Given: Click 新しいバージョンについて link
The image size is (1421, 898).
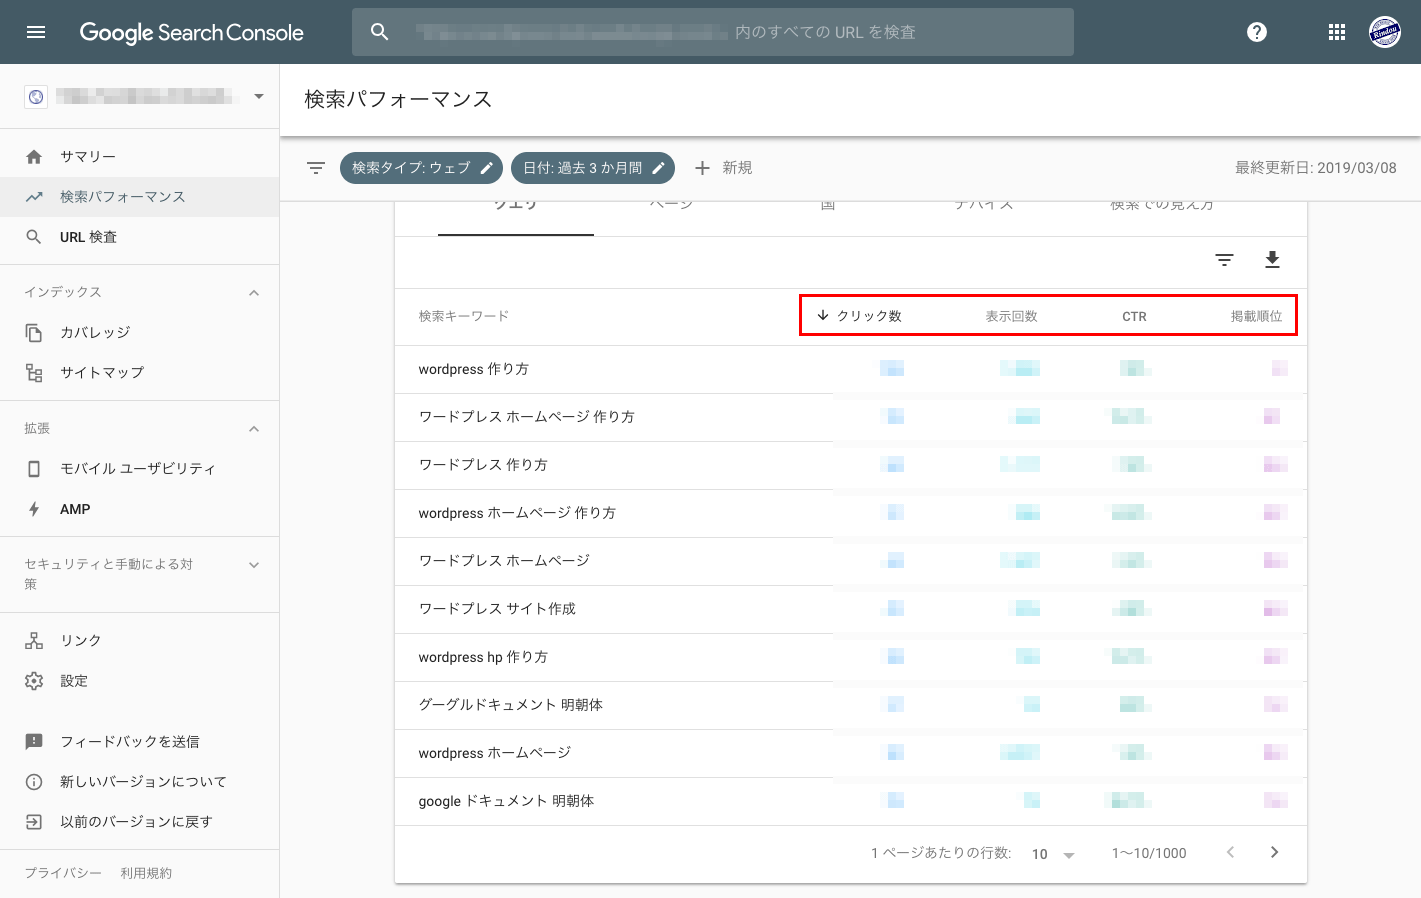Looking at the screenshot, I should coord(143,782).
